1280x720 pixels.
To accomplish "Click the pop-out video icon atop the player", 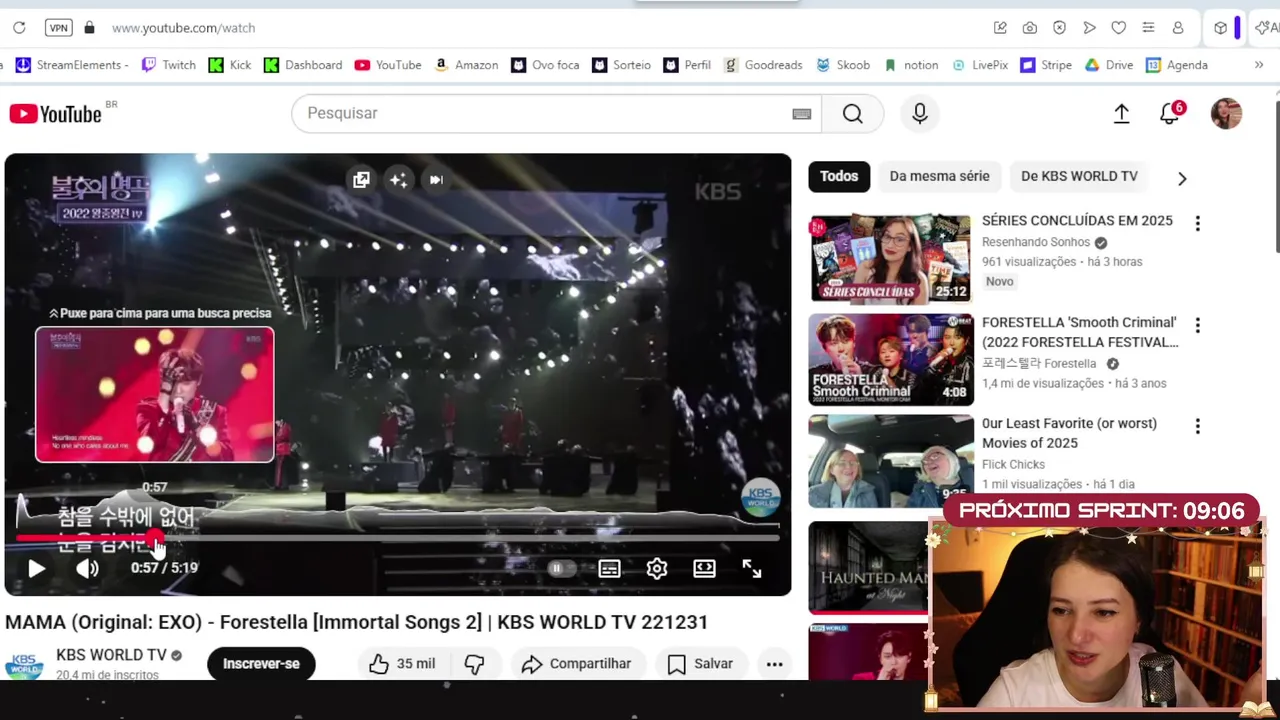I will [x=361, y=180].
